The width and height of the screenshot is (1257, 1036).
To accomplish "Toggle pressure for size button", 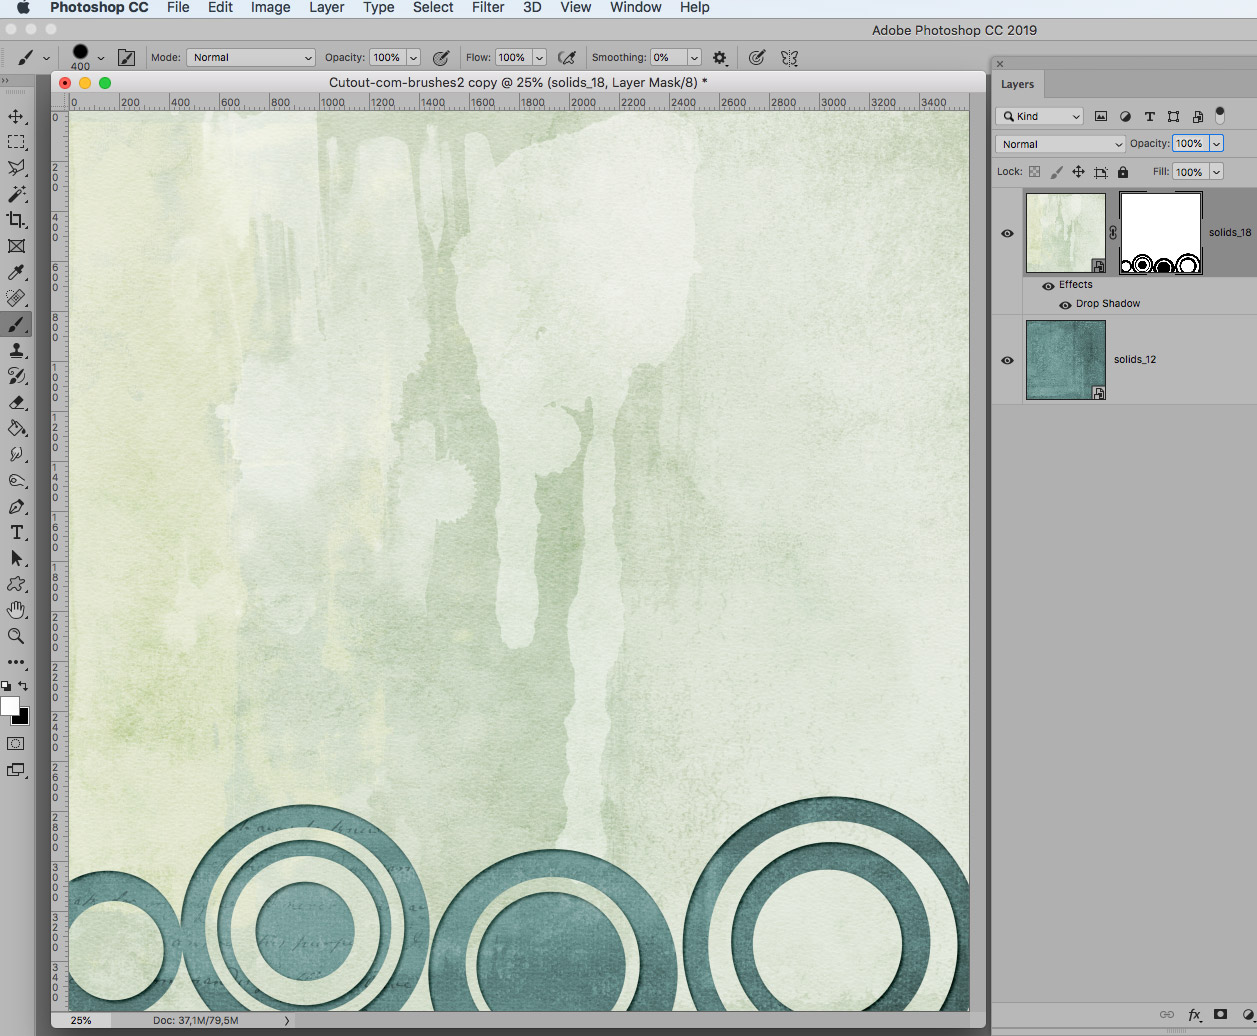I will pos(757,58).
